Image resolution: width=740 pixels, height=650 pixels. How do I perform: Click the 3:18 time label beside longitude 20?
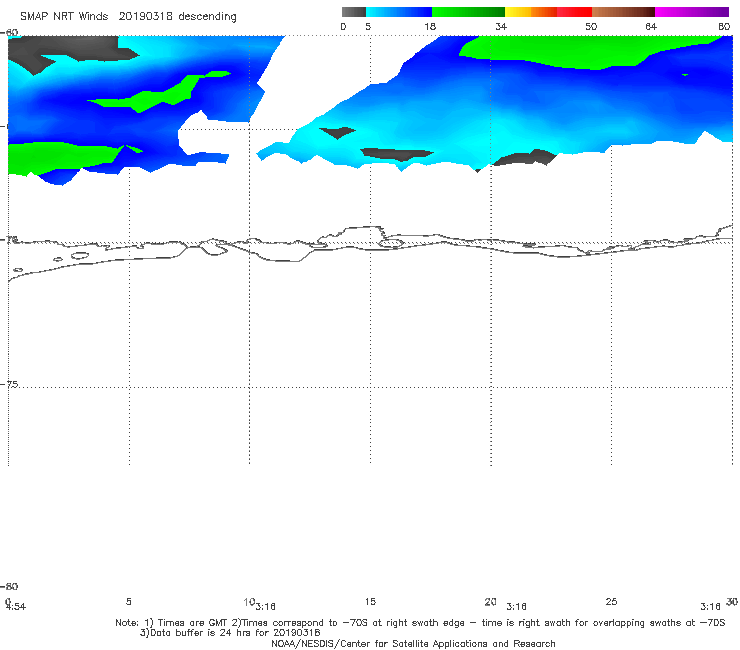pyautogui.click(x=516, y=607)
